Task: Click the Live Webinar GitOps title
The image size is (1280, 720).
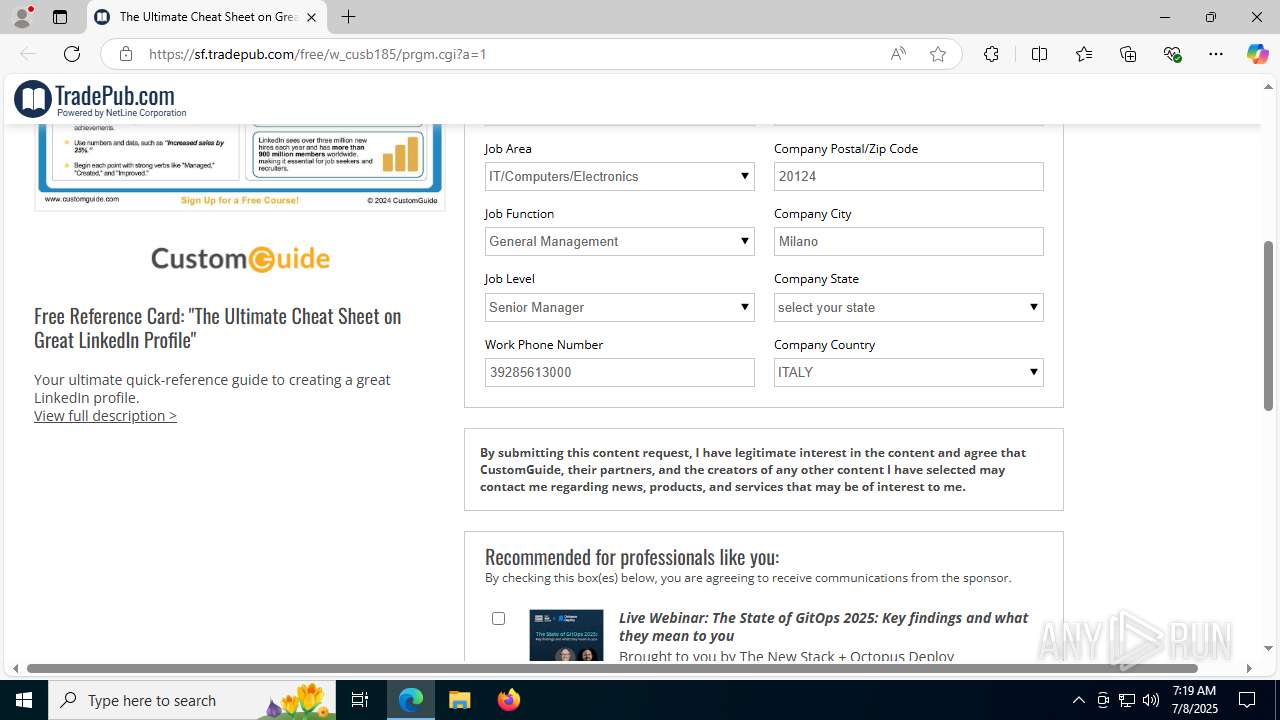Action: tap(823, 627)
